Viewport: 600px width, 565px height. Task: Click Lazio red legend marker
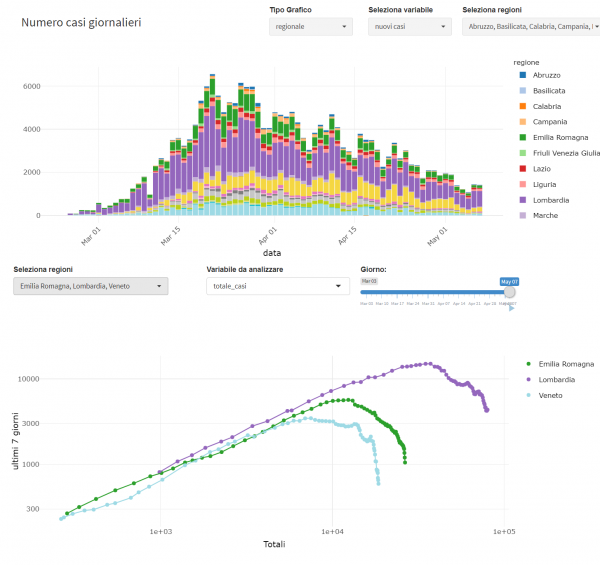[522, 169]
